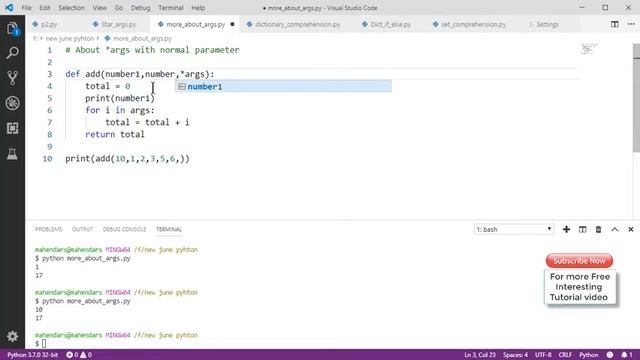This screenshot has height=360, width=640.
Task: Open the Search view in activity bar
Action: coord(12,53)
